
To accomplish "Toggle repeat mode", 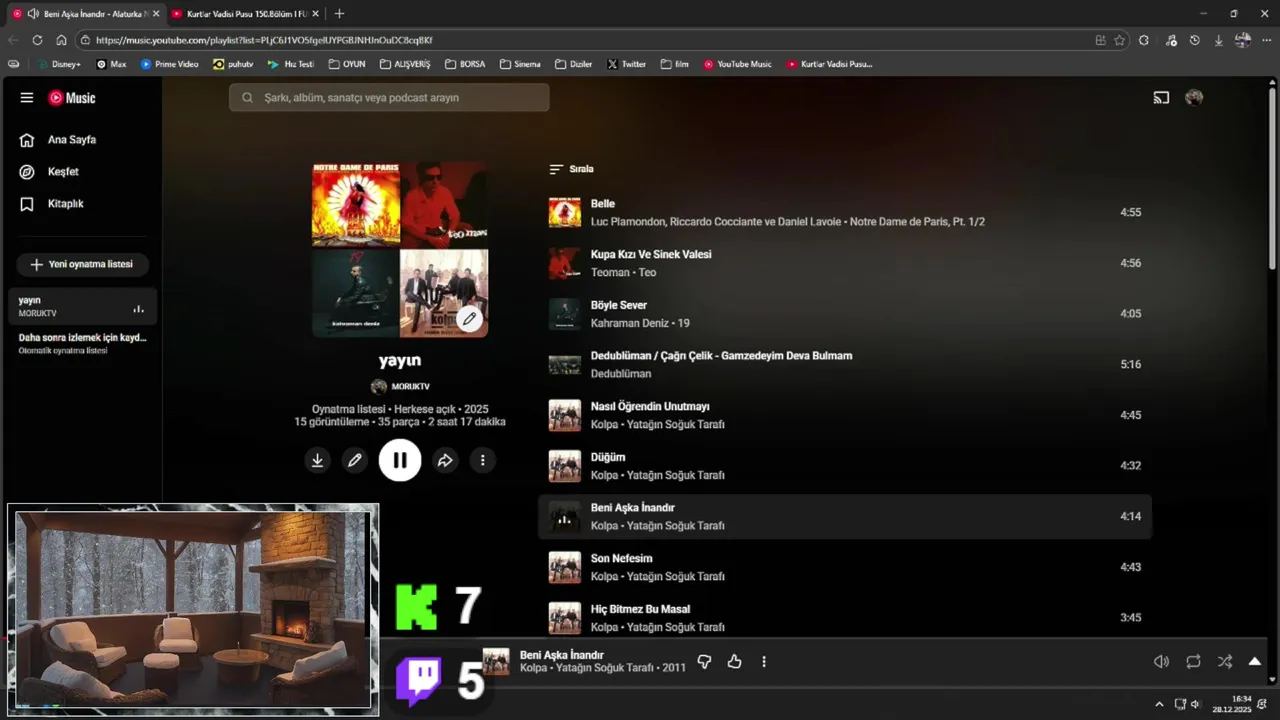I will (x=1193, y=662).
